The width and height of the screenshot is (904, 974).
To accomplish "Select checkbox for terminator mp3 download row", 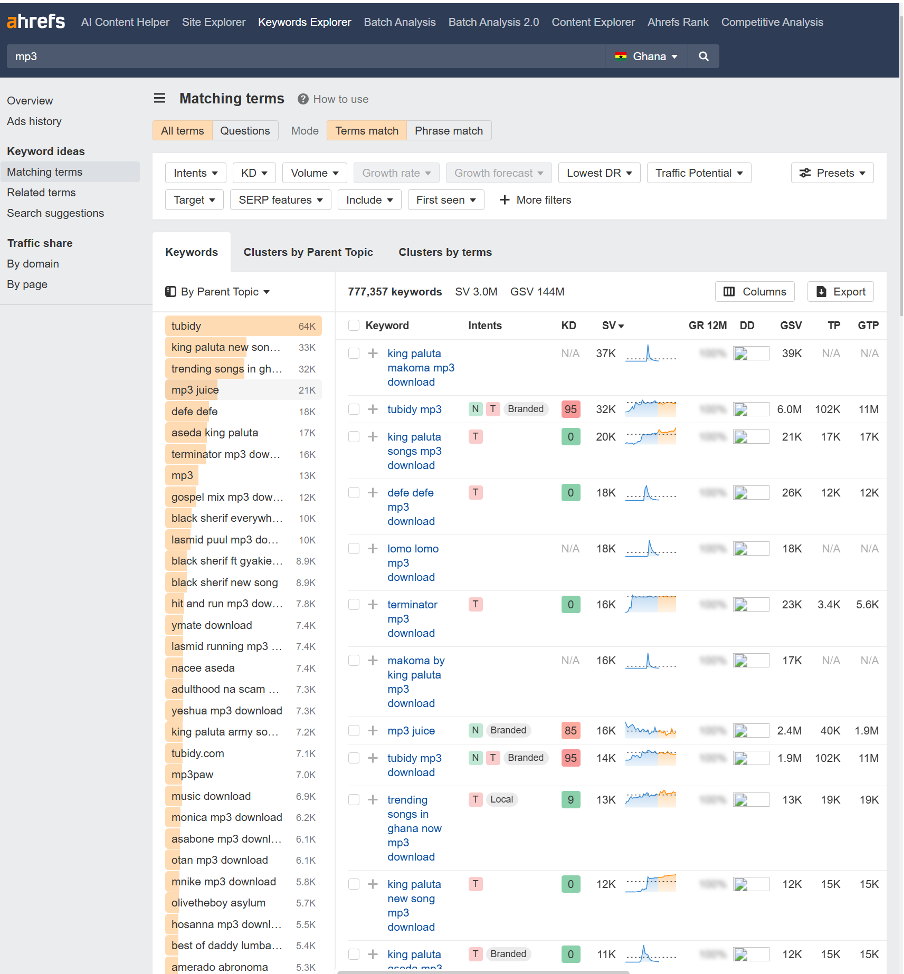I will click(x=353, y=605).
